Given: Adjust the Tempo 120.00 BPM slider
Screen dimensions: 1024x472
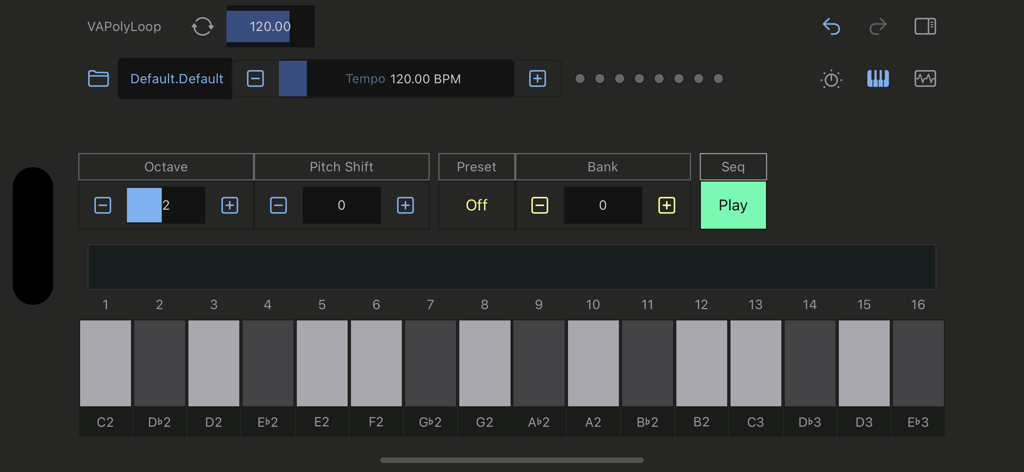Looking at the screenshot, I should pyautogui.click(x=396, y=79).
